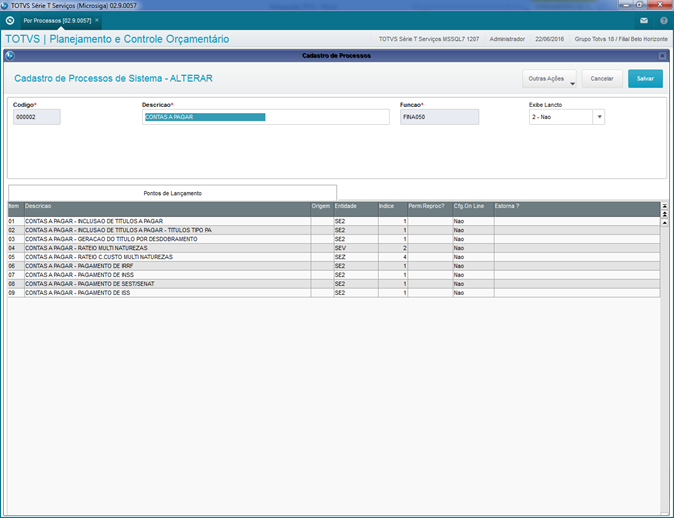Select row RATEIO MULTI NATUREZAS
The width and height of the screenshot is (674, 518).
[x=334, y=248]
